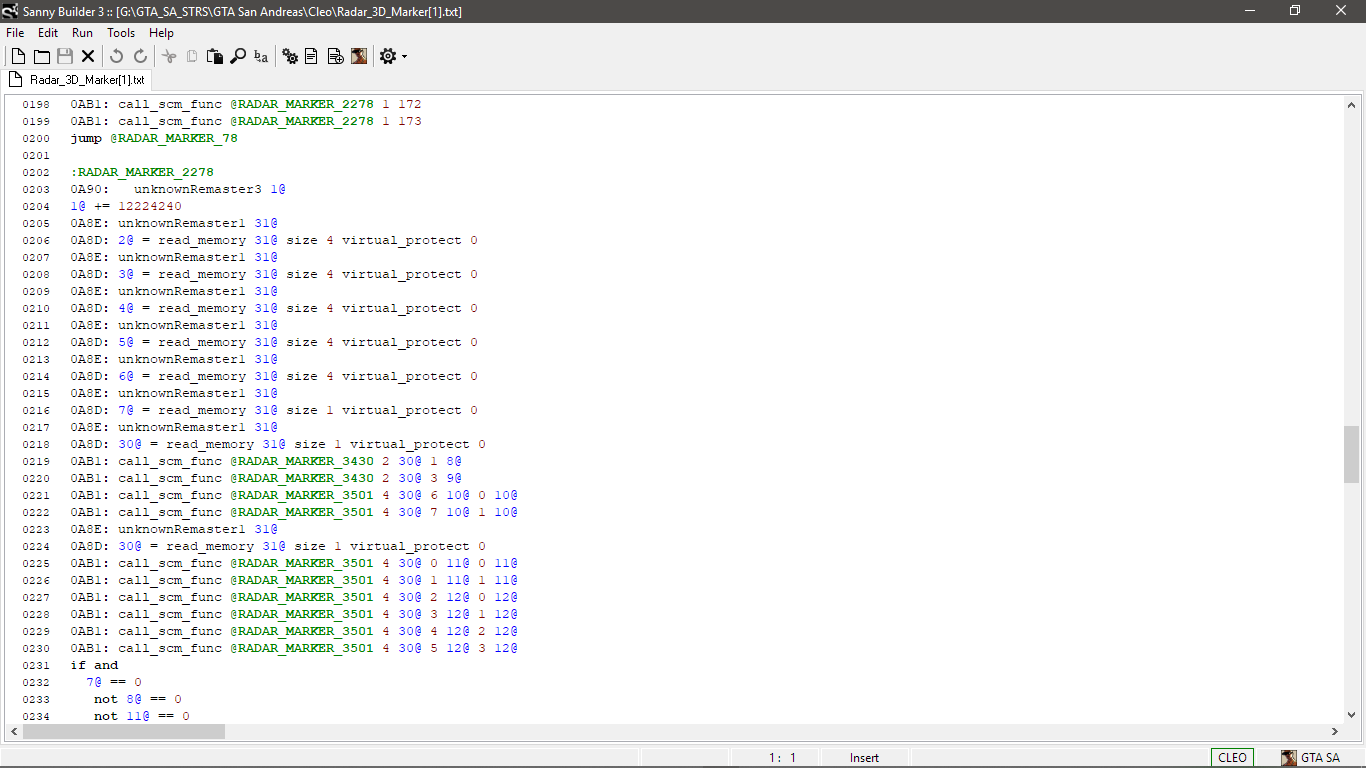Click the horizontal scrollbar right arrow
Viewport: 1366px width, 768px height.
coord(1335,732)
